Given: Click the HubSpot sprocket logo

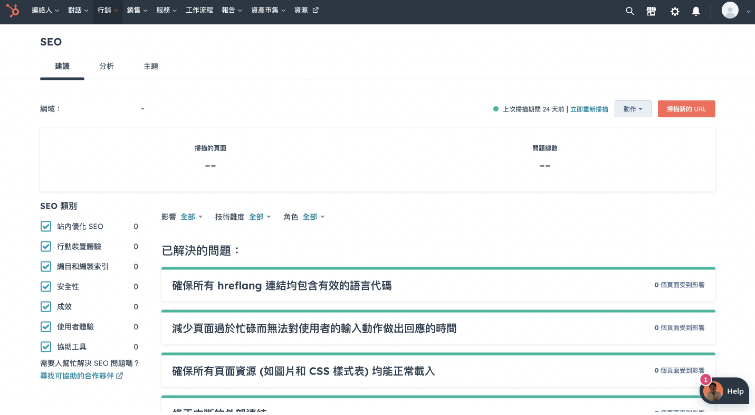Looking at the screenshot, I should 13,11.
